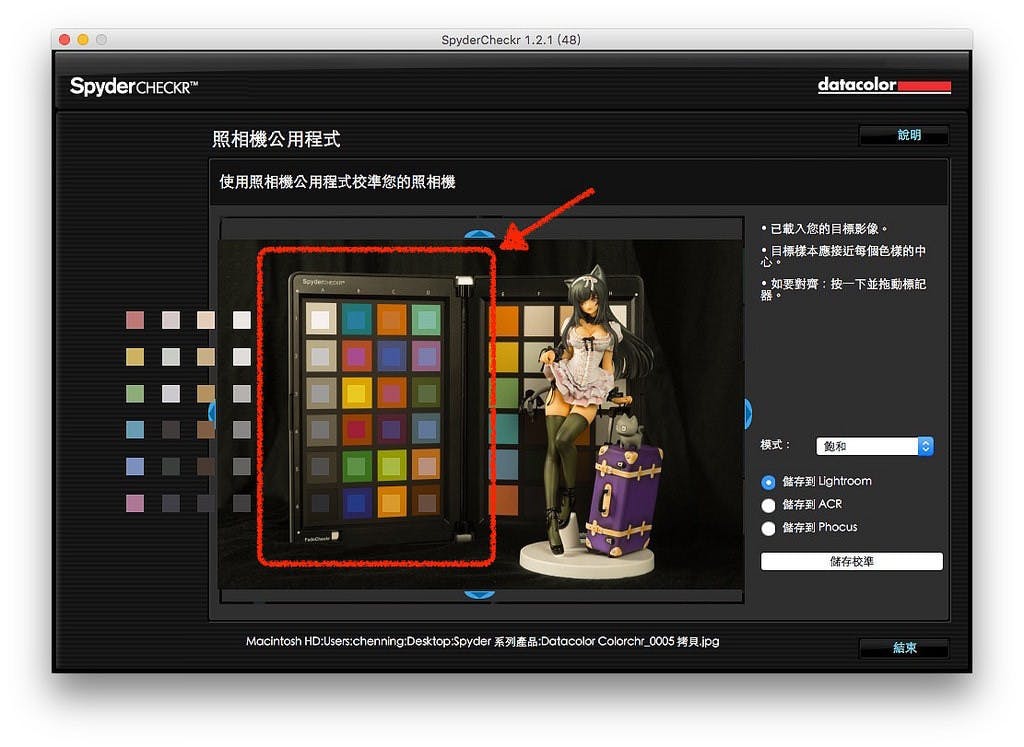Viewport: 1024px width, 747px height.
Task: Click the rose pink sample marker swatch
Action: tap(135, 320)
